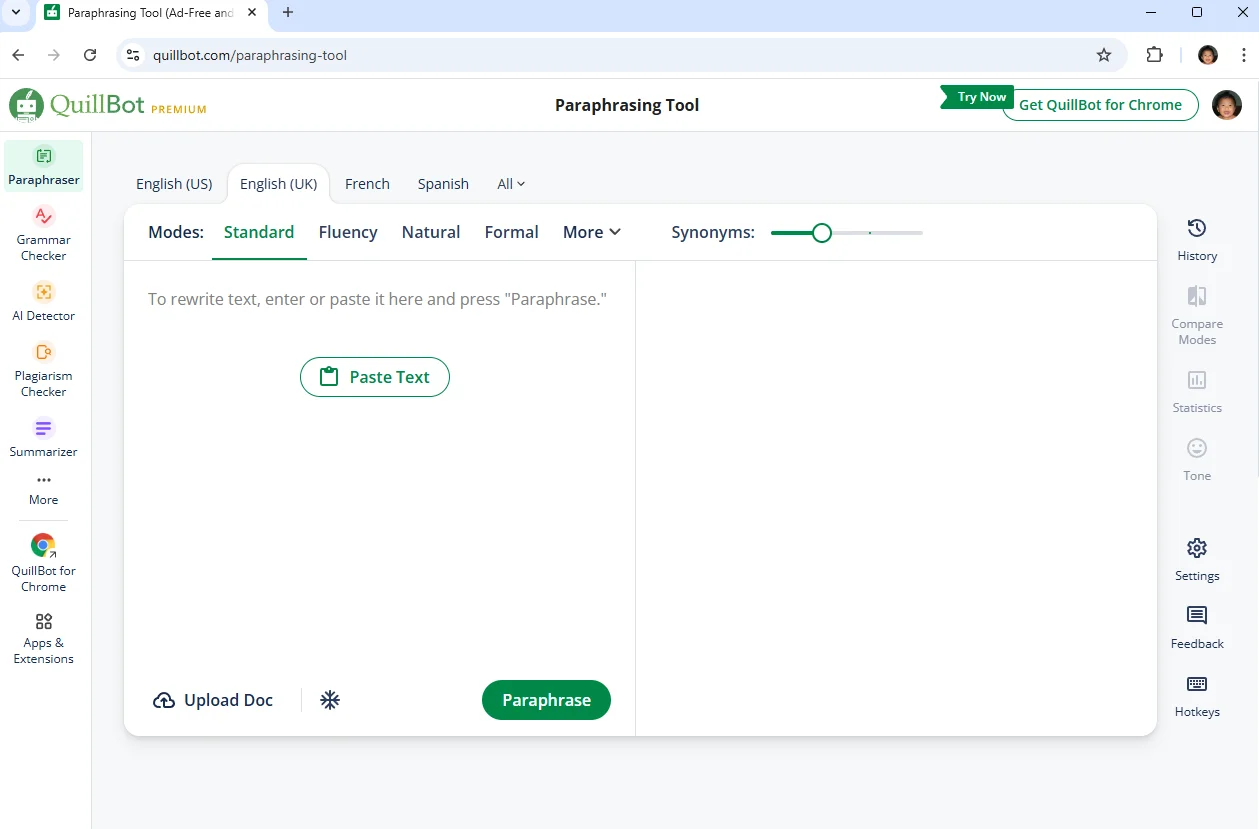Screen dimensions: 1259x829
Task: Click the Synonyms label
Action: point(713,232)
